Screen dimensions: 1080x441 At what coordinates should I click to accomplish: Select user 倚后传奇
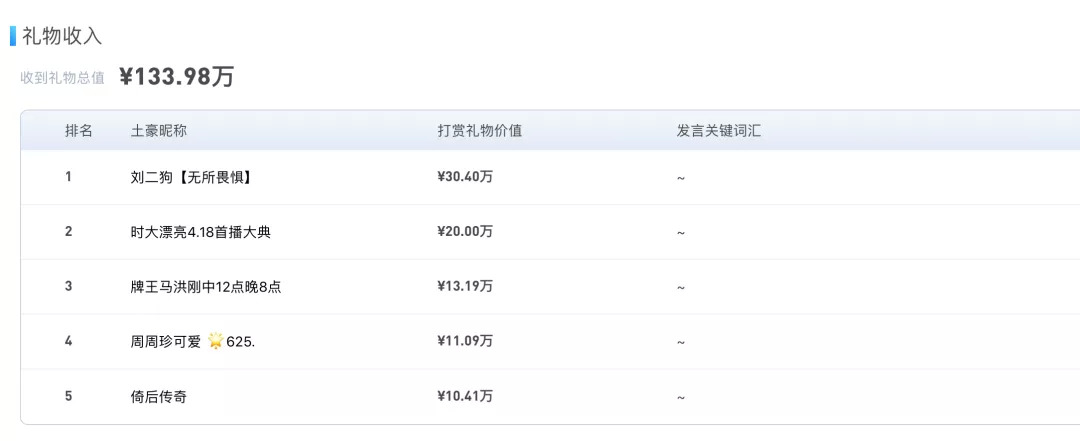pyautogui.click(x=158, y=397)
